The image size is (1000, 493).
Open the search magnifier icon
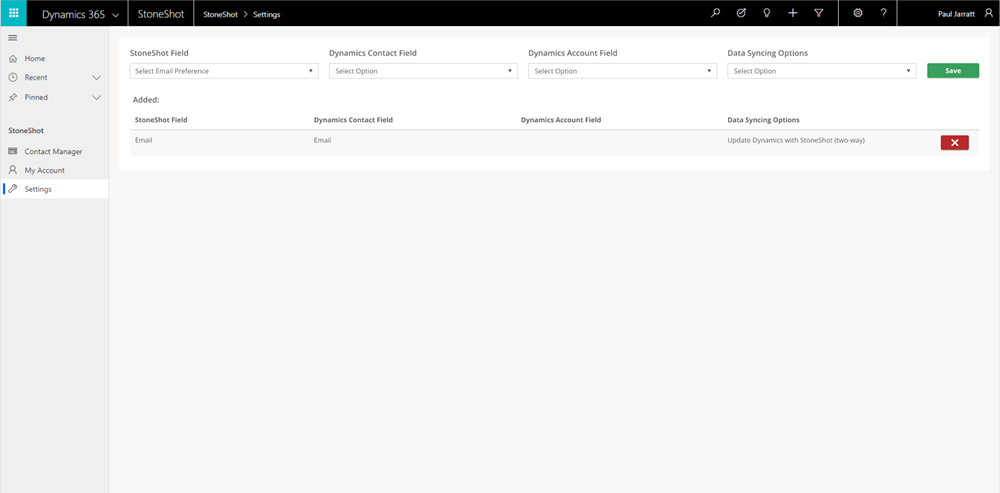click(716, 13)
